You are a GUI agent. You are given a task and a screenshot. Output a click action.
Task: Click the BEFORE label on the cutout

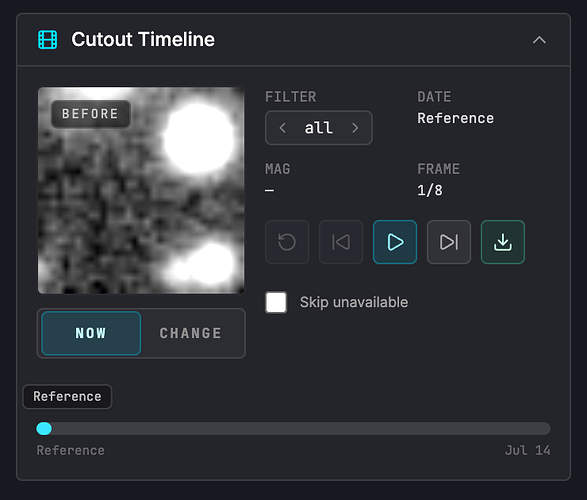(90, 114)
